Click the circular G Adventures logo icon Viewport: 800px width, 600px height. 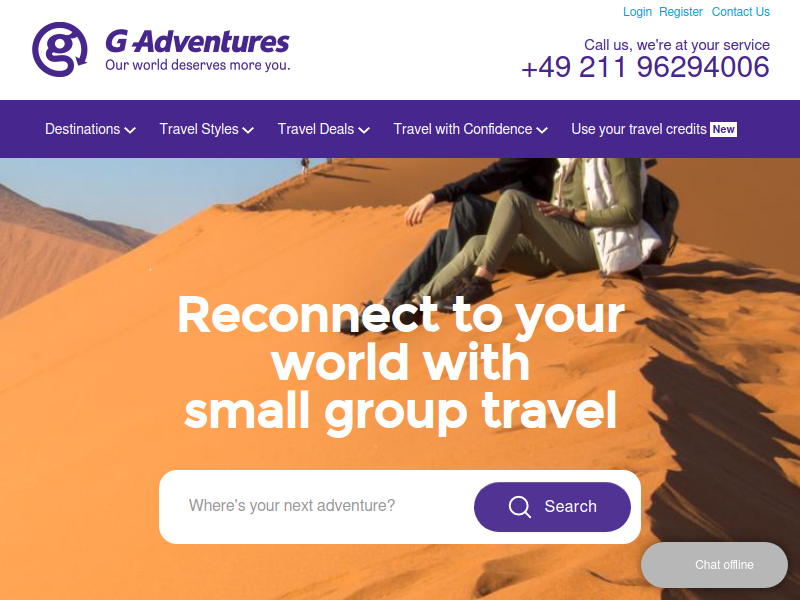point(60,49)
